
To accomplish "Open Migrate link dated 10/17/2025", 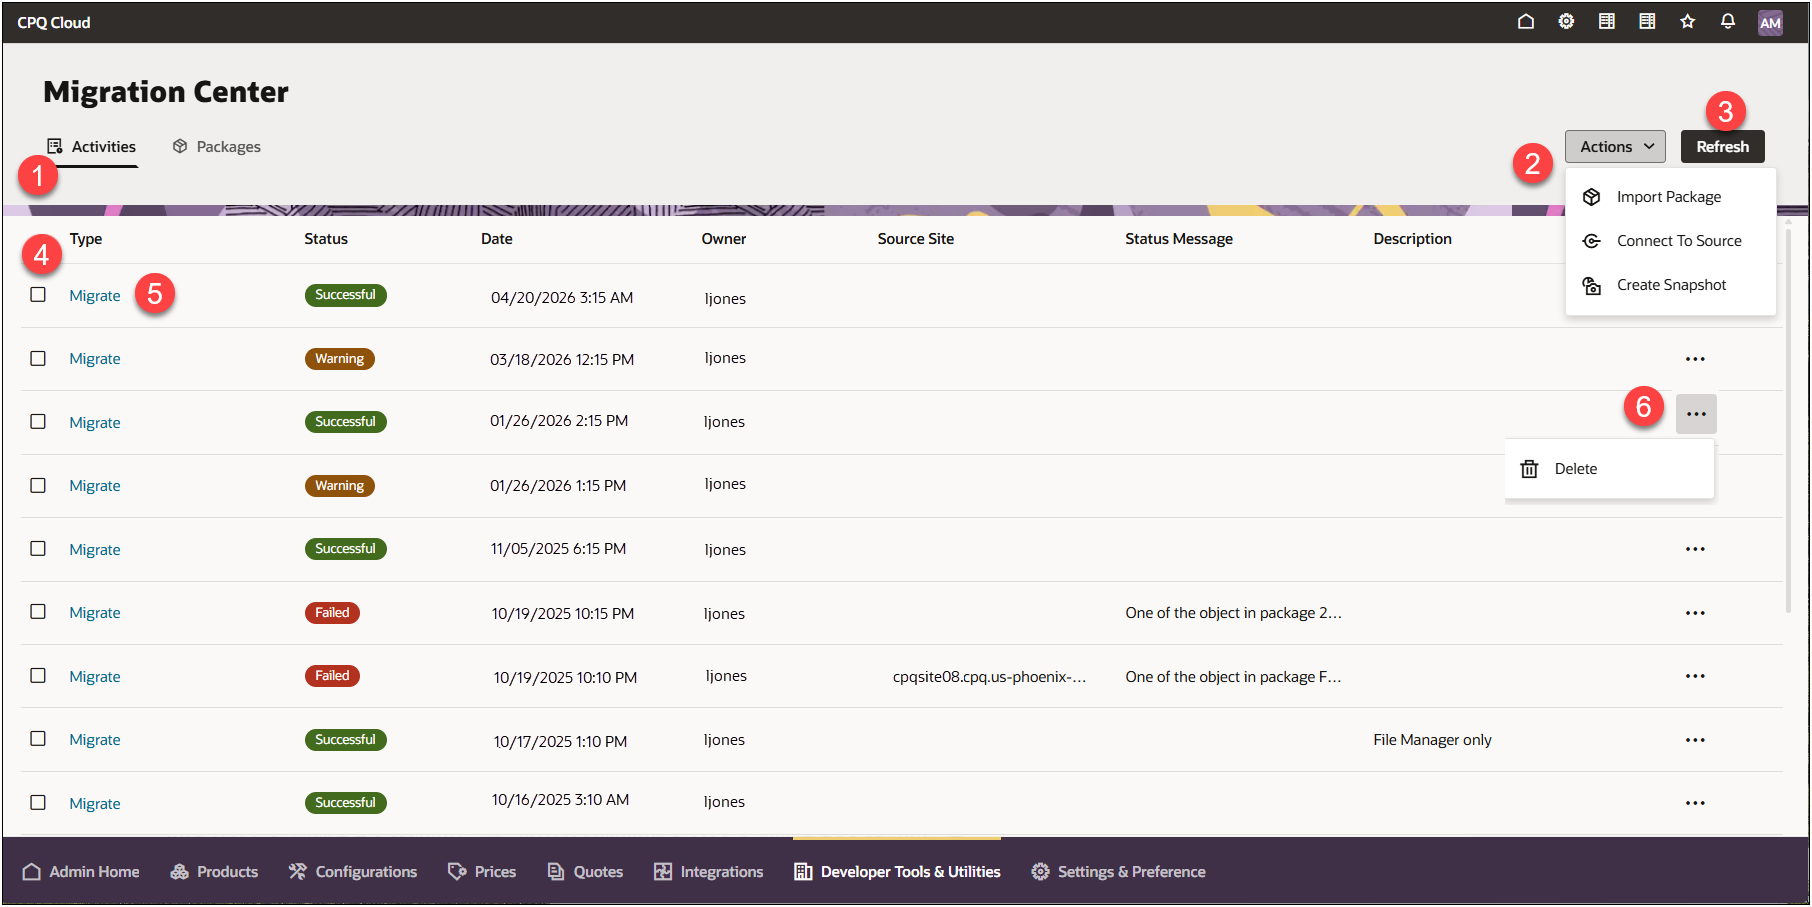I will point(95,740).
